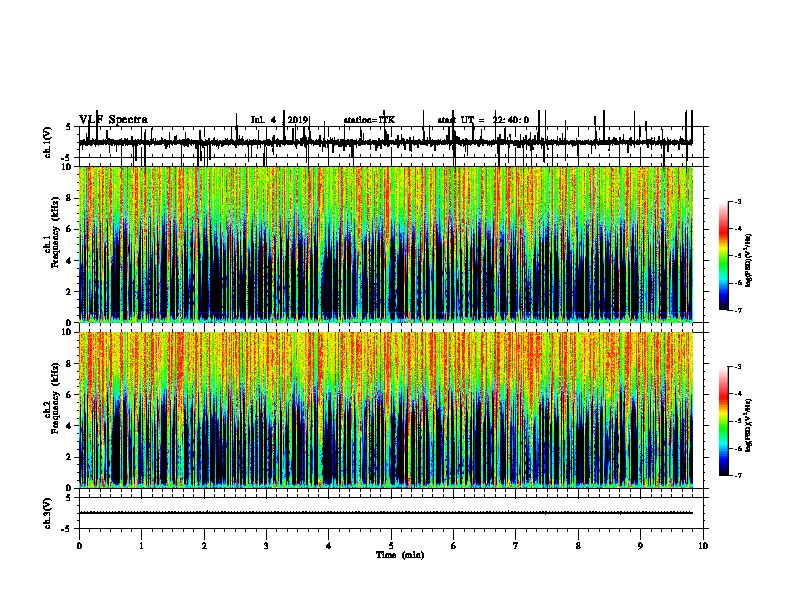
Task: Click time axis tick label "5"
Action: click(391, 546)
